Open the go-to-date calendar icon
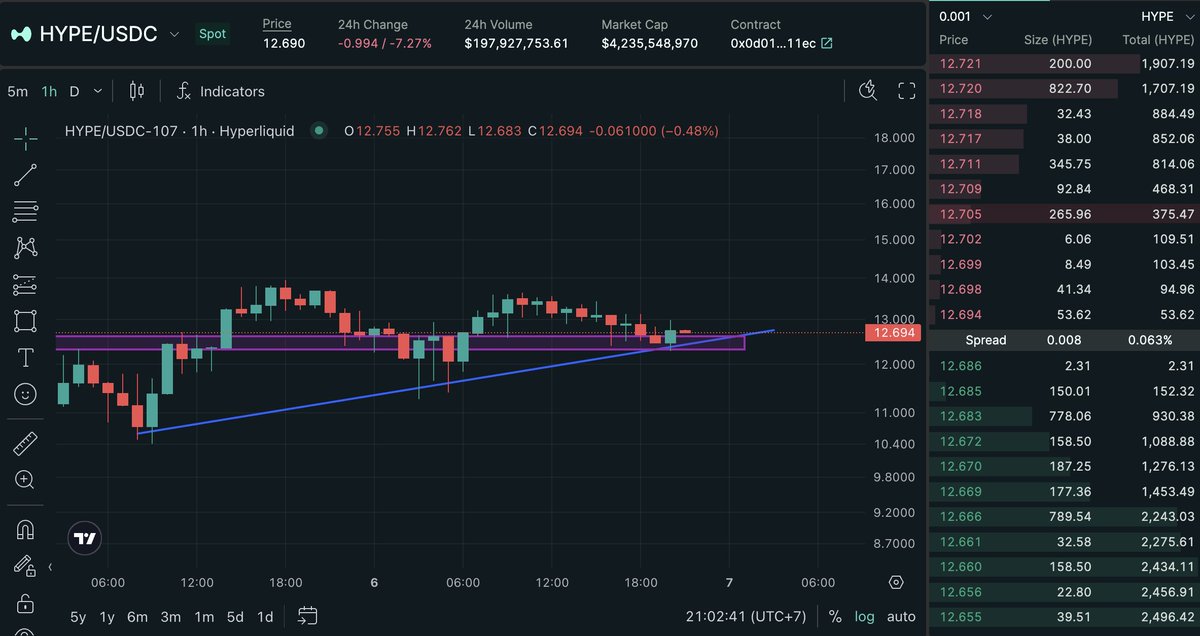Image resolution: width=1200 pixels, height=636 pixels. (308, 616)
